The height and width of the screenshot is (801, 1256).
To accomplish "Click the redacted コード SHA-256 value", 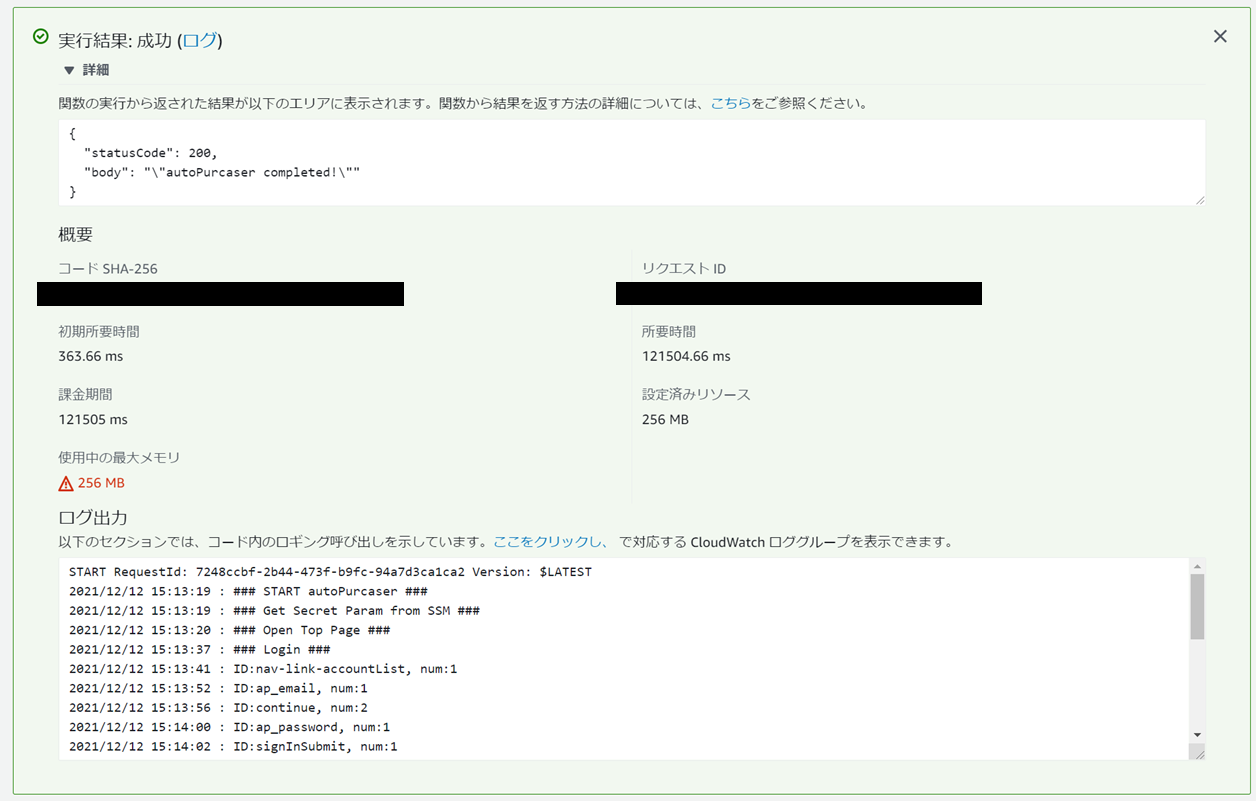I will [220, 294].
